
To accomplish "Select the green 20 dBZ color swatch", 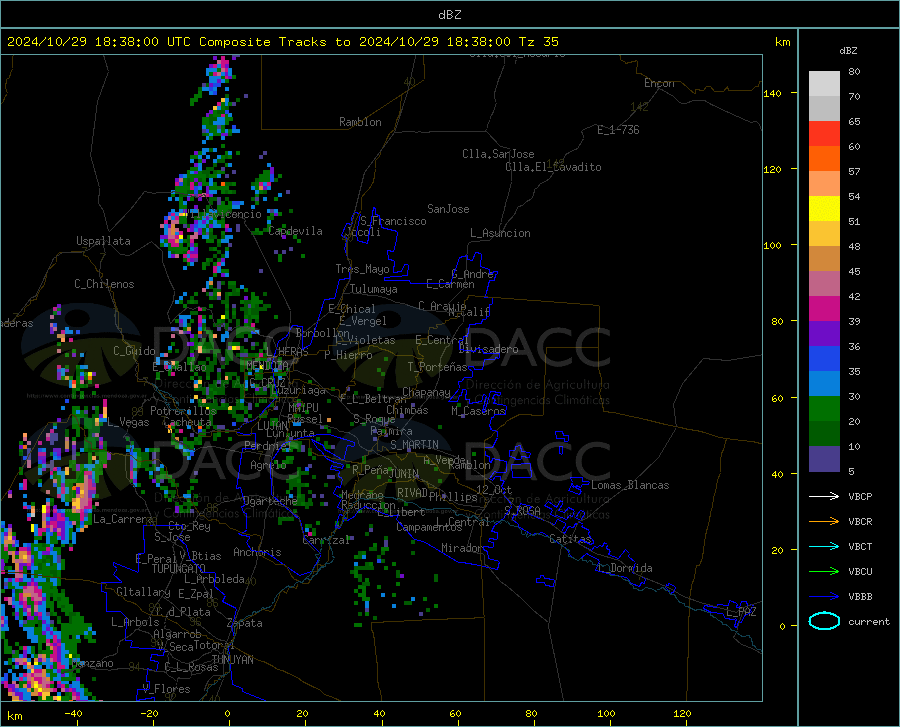I will click(824, 409).
